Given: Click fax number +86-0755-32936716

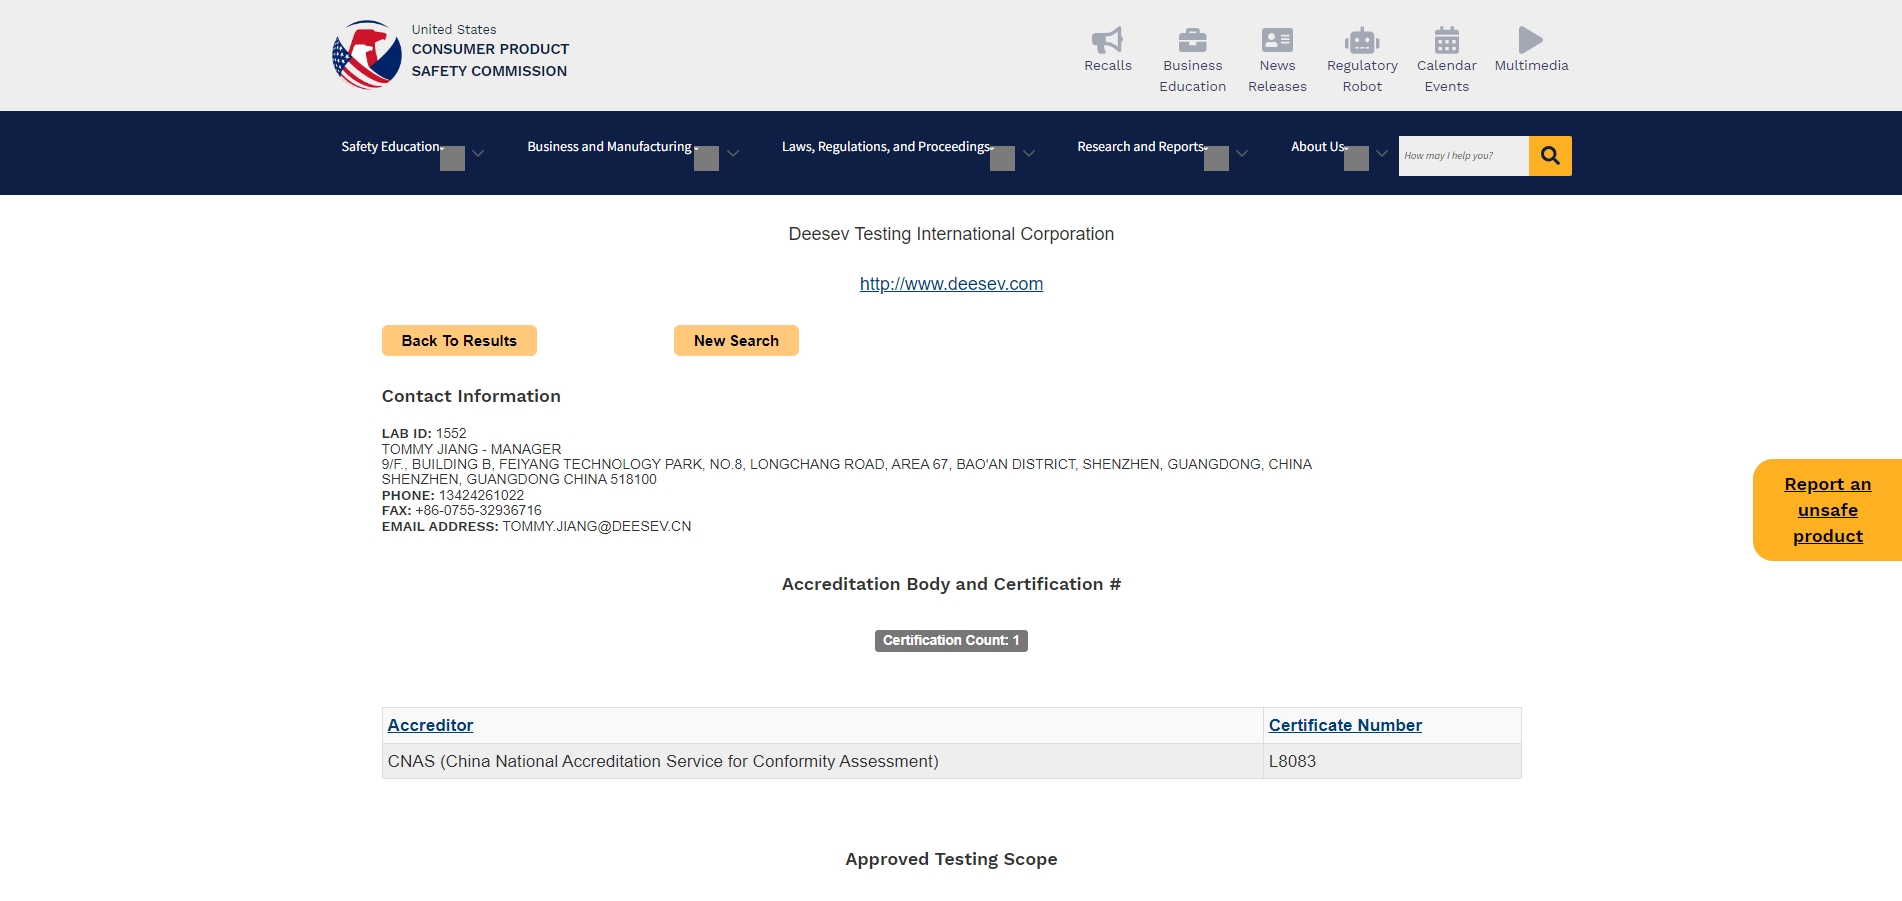Looking at the screenshot, I should pos(478,511).
